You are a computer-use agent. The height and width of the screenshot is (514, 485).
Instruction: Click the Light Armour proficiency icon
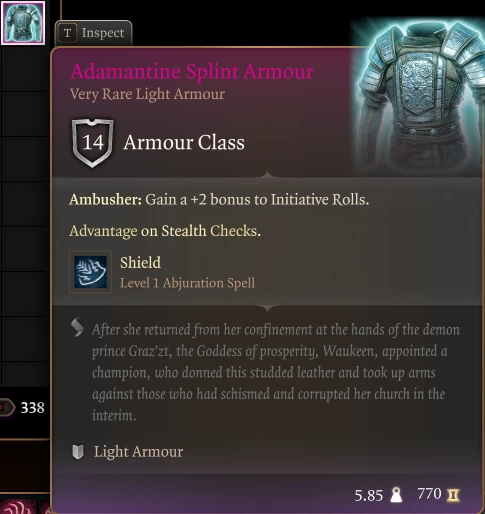click(78, 452)
